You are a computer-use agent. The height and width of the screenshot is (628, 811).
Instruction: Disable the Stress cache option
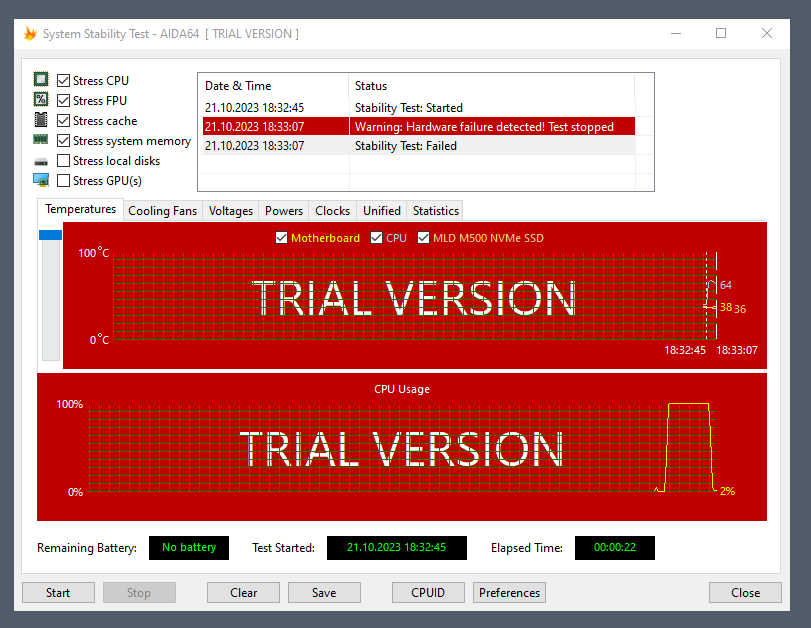click(63, 121)
